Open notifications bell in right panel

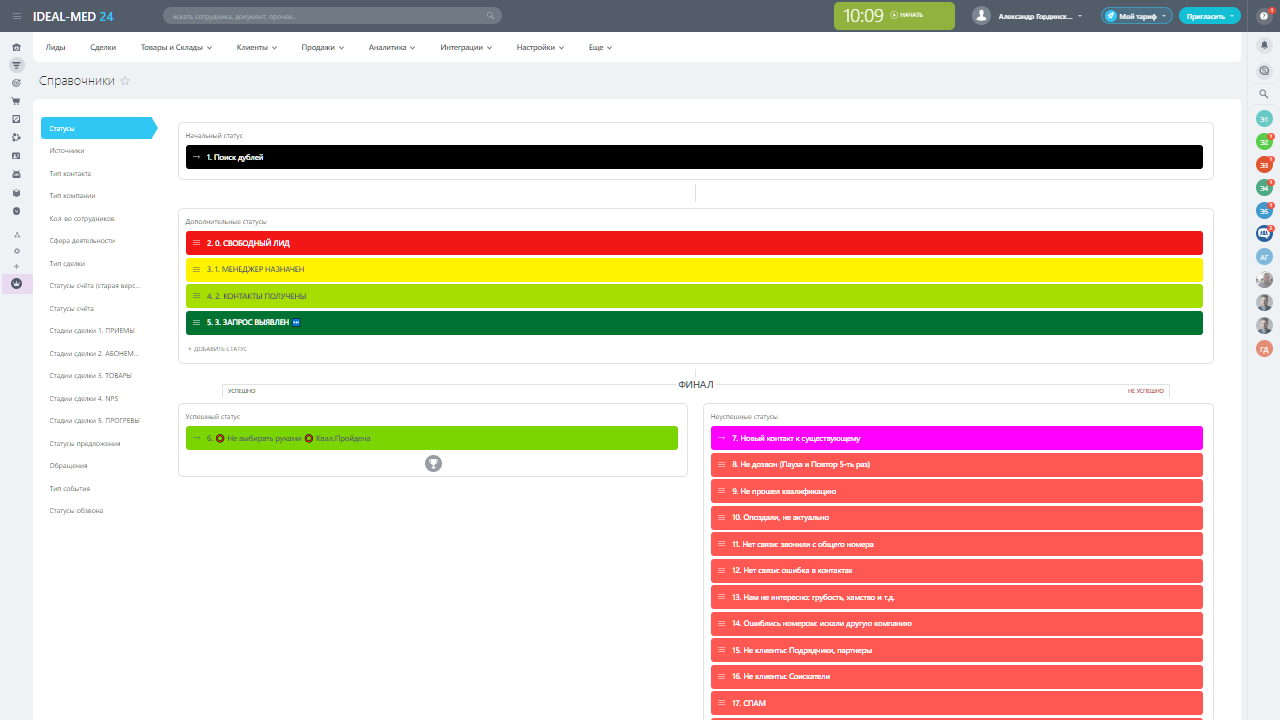pyautogui.click(x=1264, y=46)
